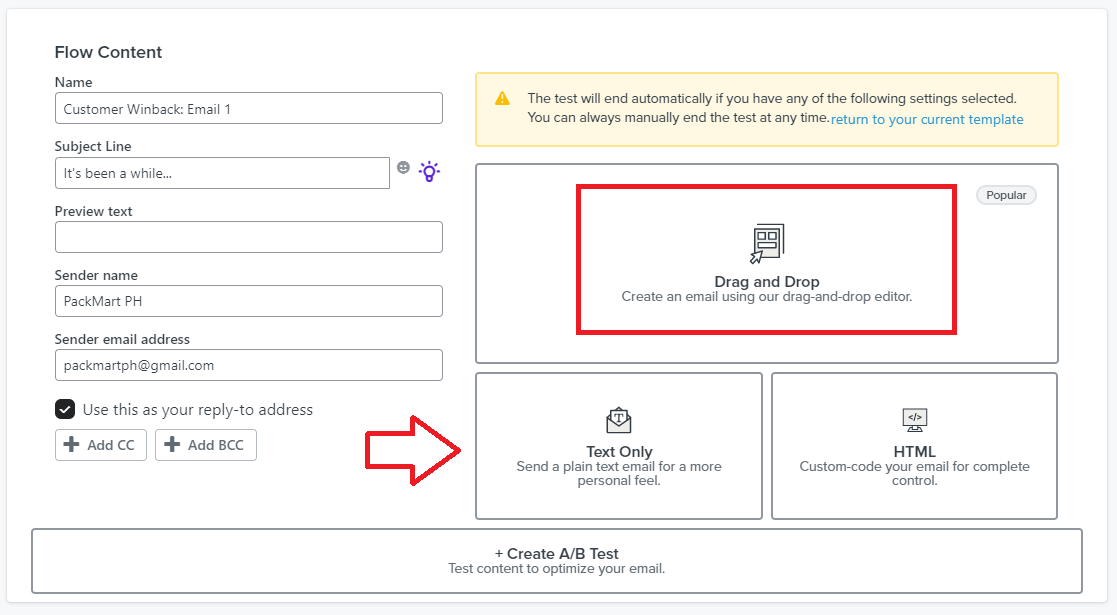
Task: Click the Add CC button
Action: (100, 445)
